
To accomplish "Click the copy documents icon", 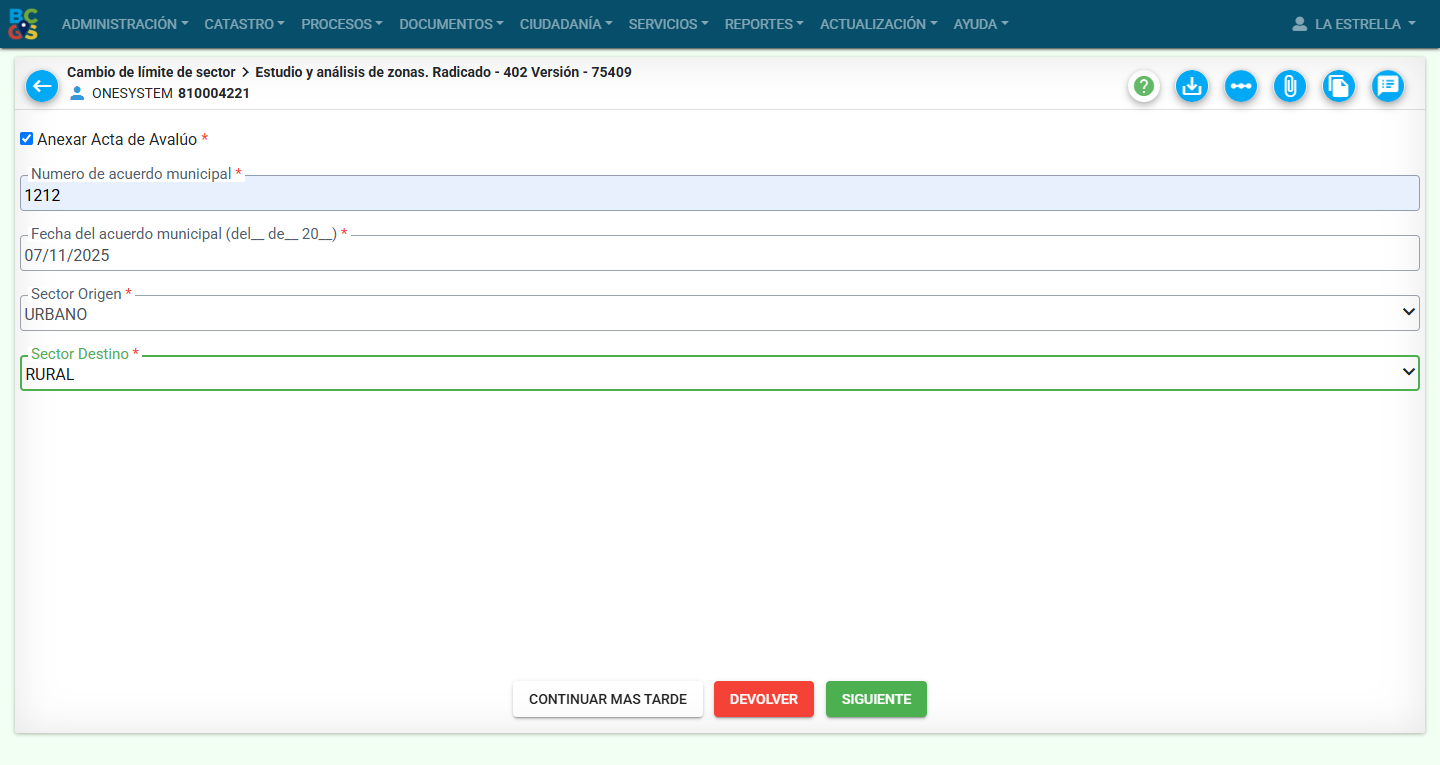I will click(1339, 87).
